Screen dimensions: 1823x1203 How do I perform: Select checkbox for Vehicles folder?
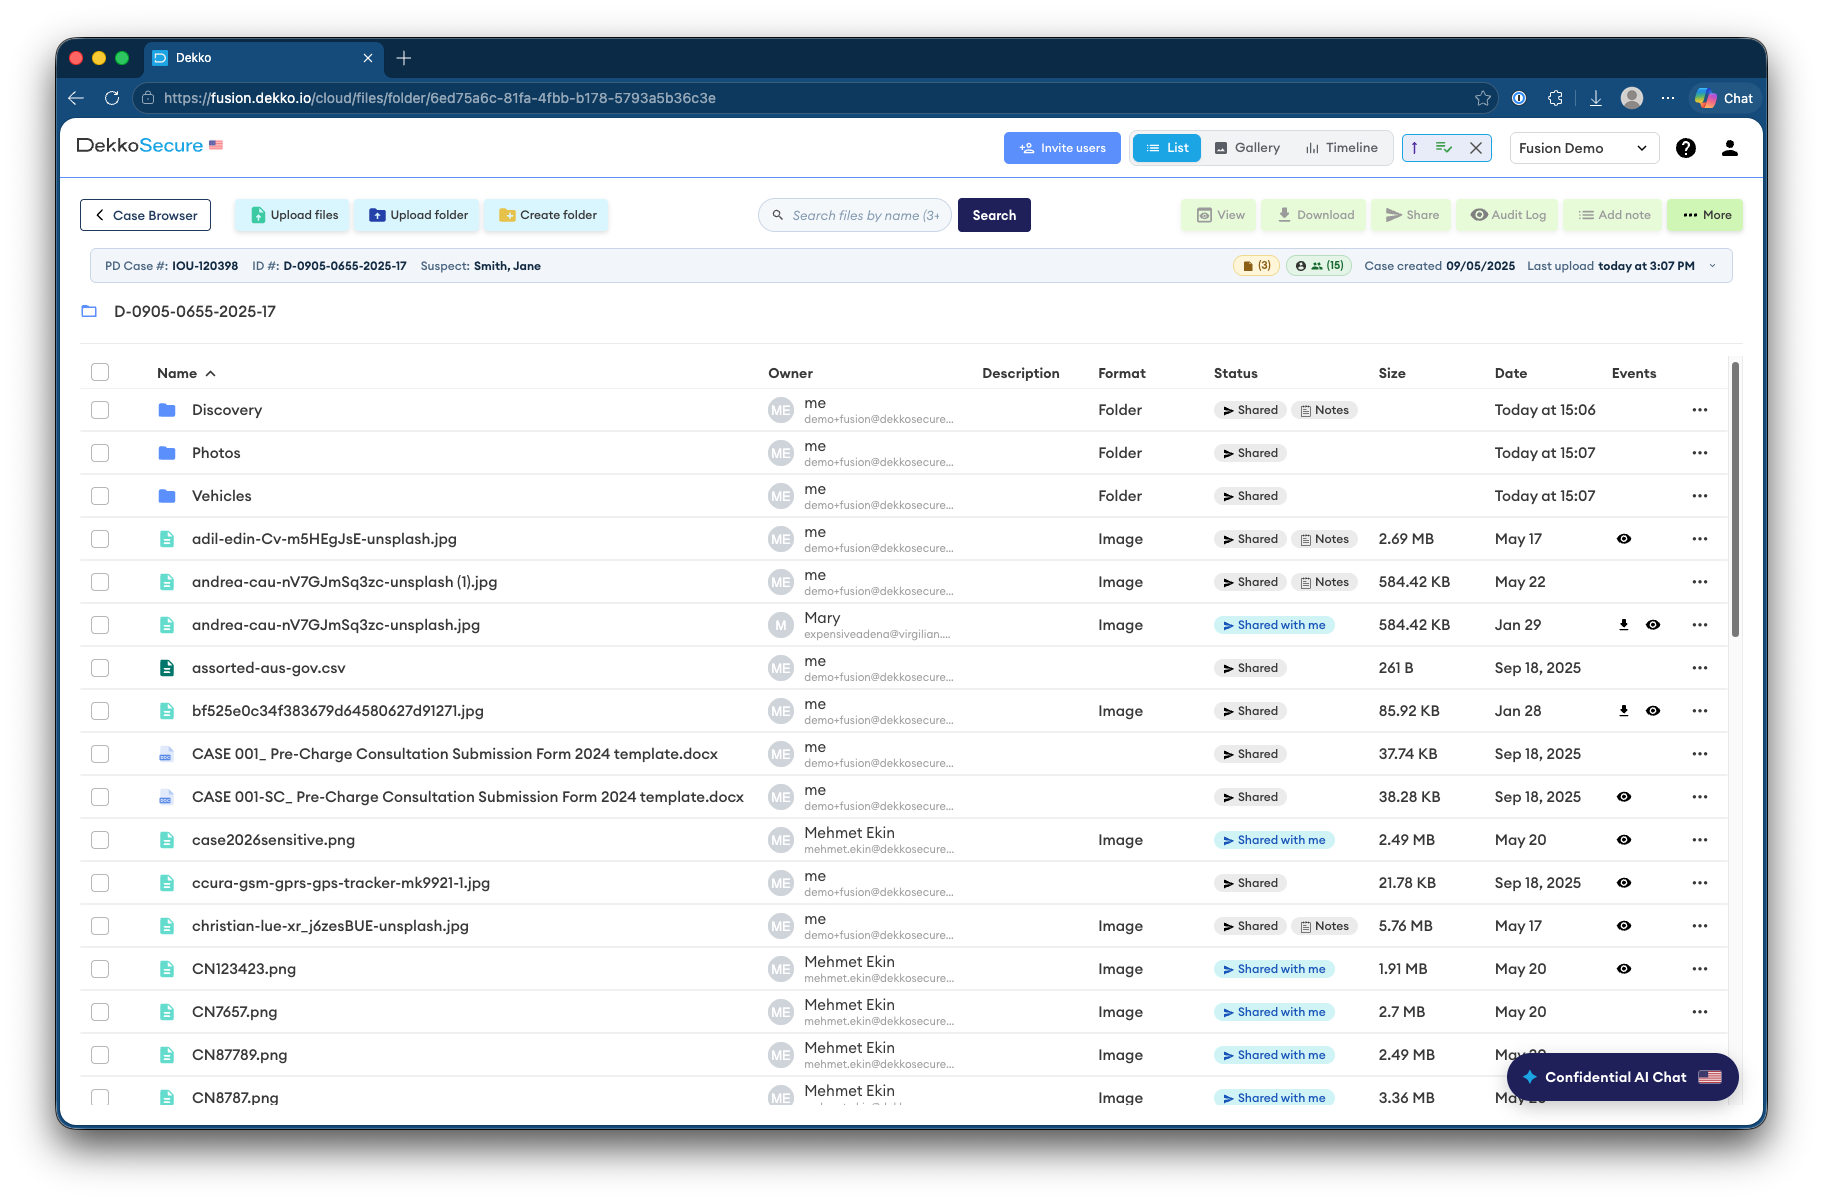[x=100, y=496]
